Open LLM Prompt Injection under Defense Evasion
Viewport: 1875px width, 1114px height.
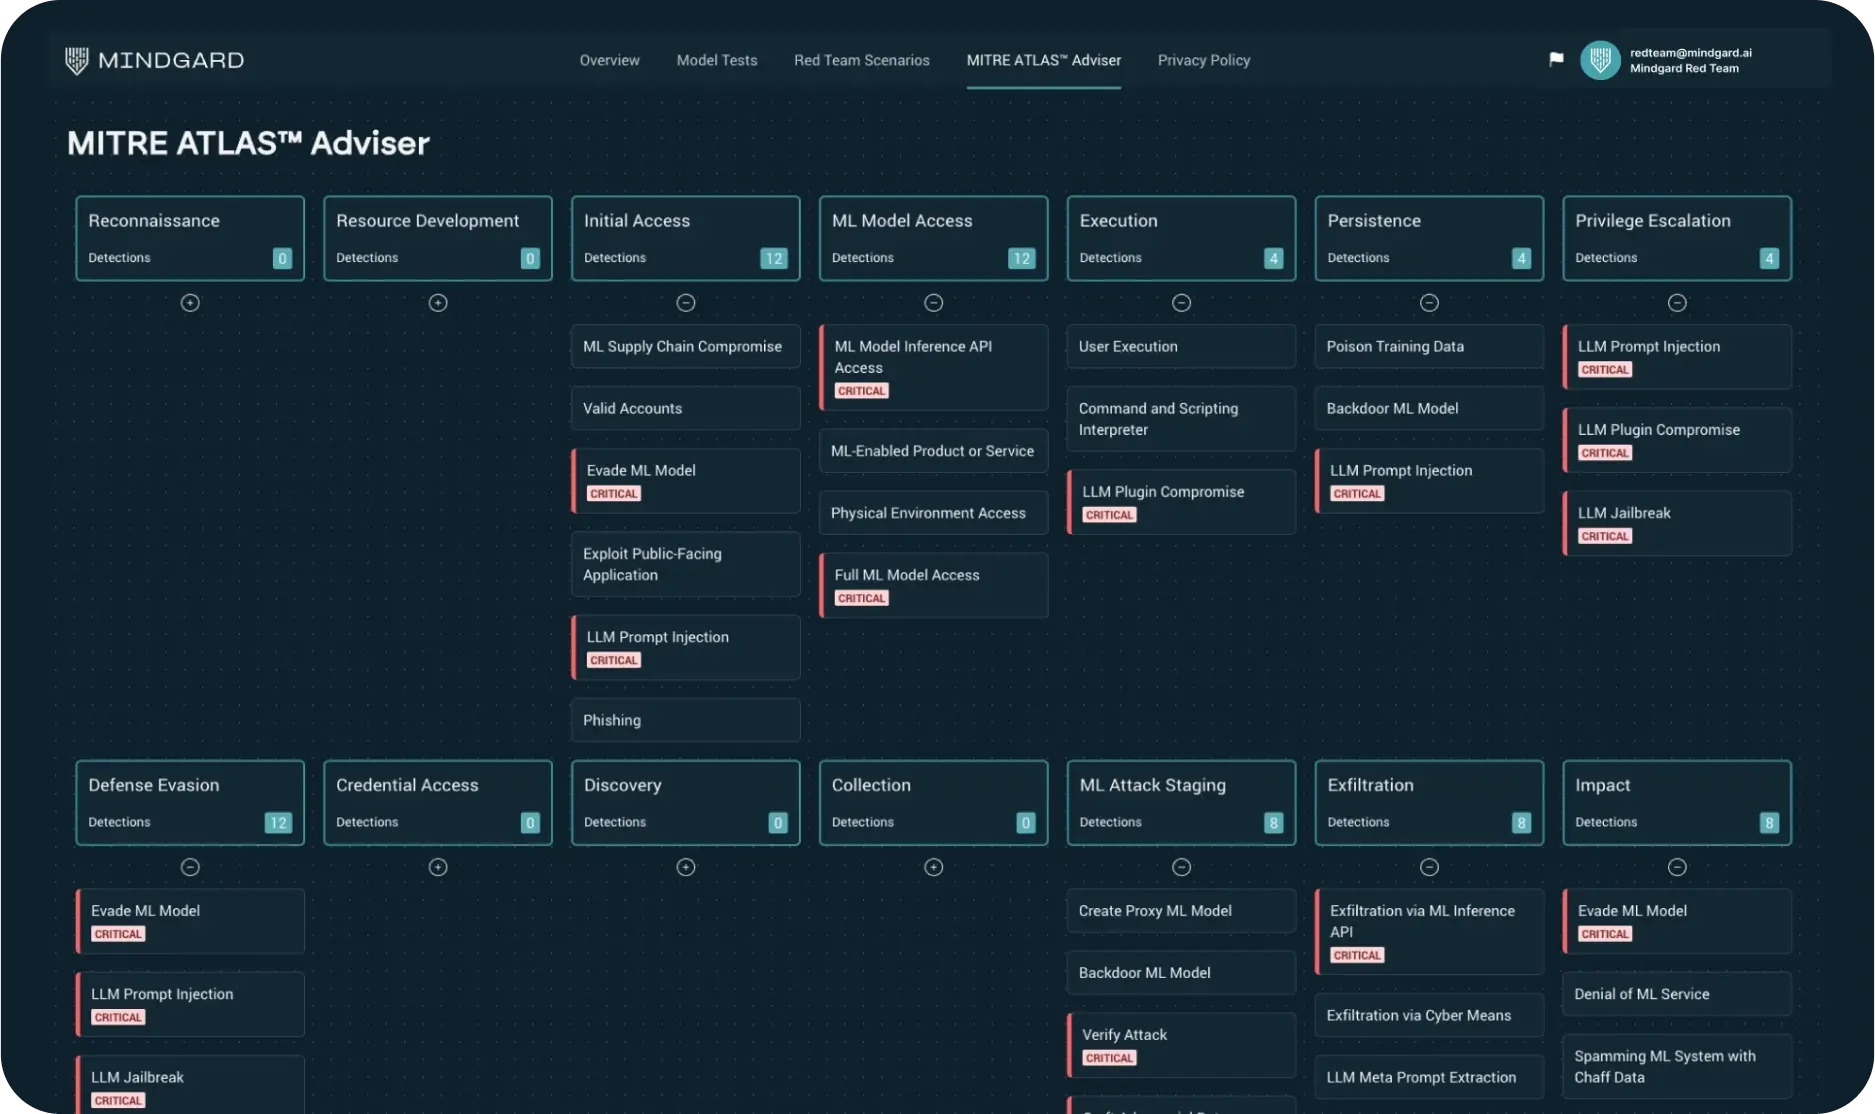190,1004
